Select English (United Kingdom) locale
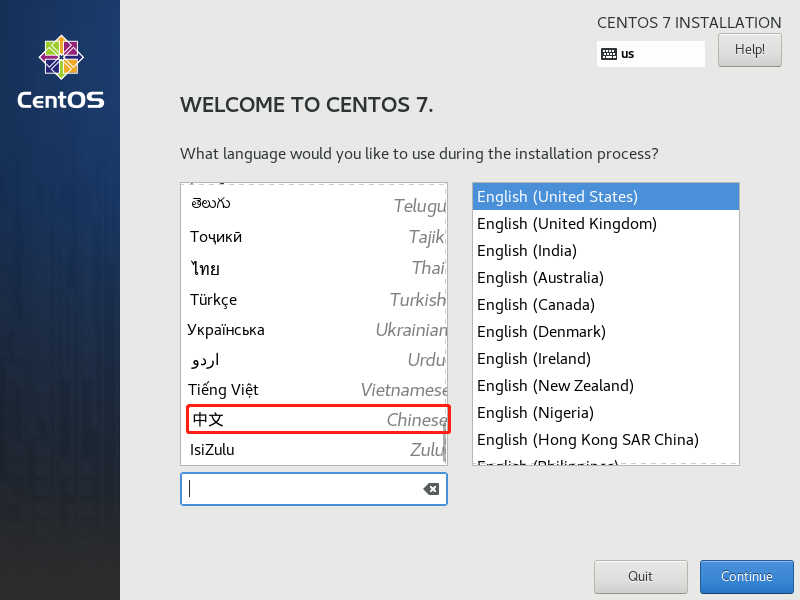Screen dimensions: 800x600 click(605, 224)
